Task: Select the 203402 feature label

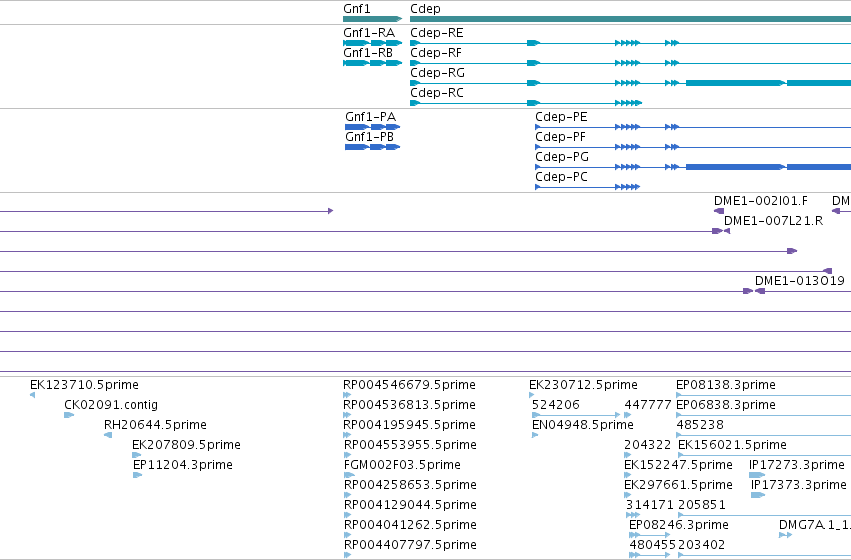Action: (x=702, y=545)
